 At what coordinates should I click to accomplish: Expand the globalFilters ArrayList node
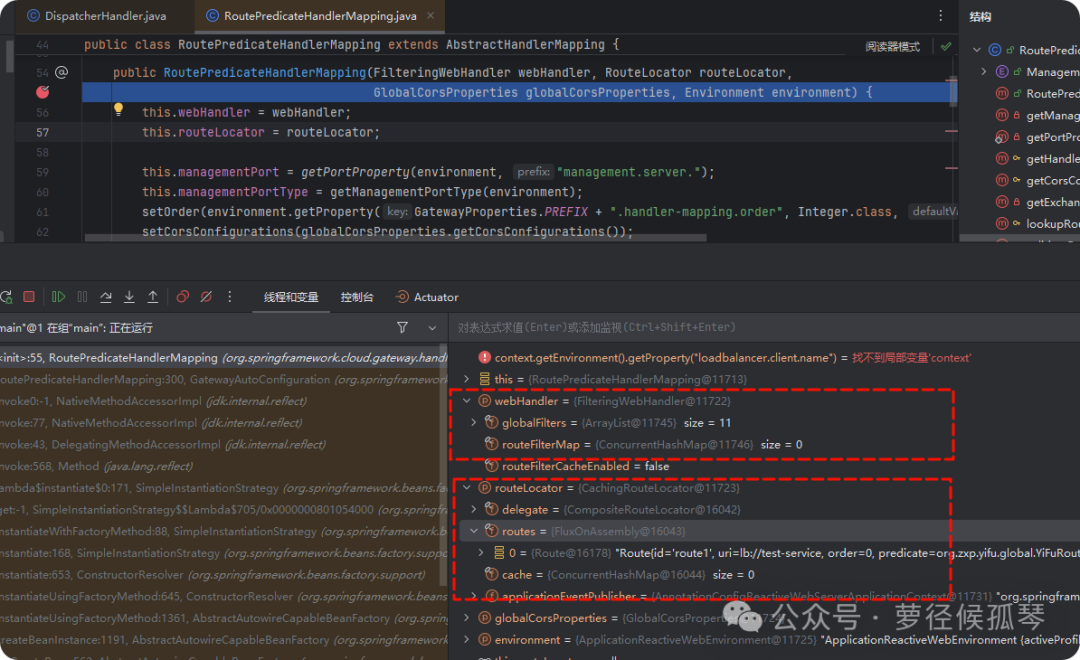tap(473, 422)
